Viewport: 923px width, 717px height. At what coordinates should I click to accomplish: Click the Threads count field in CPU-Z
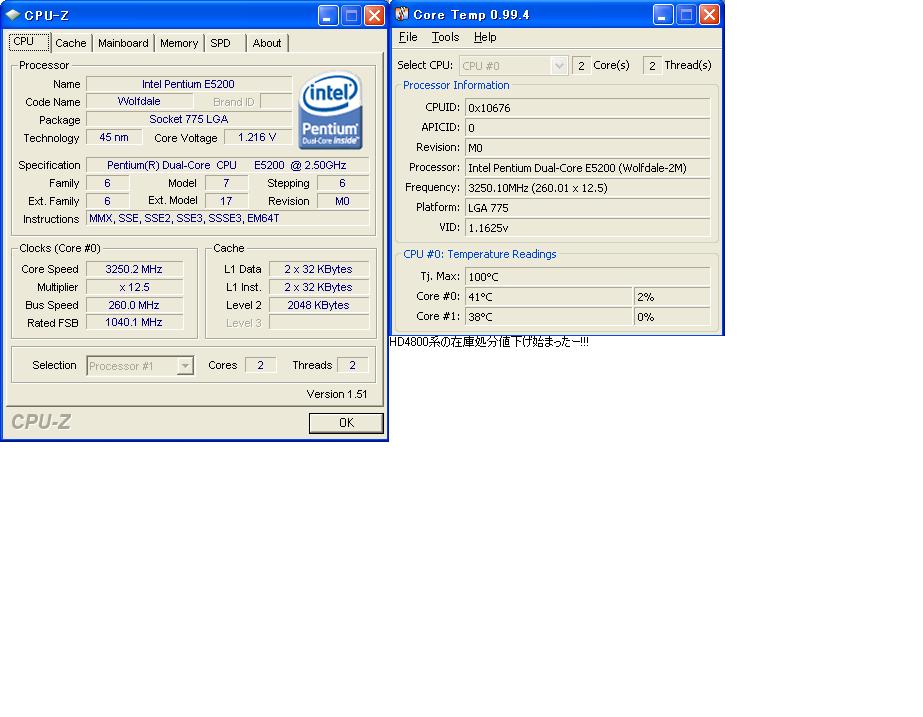[353, 365]
